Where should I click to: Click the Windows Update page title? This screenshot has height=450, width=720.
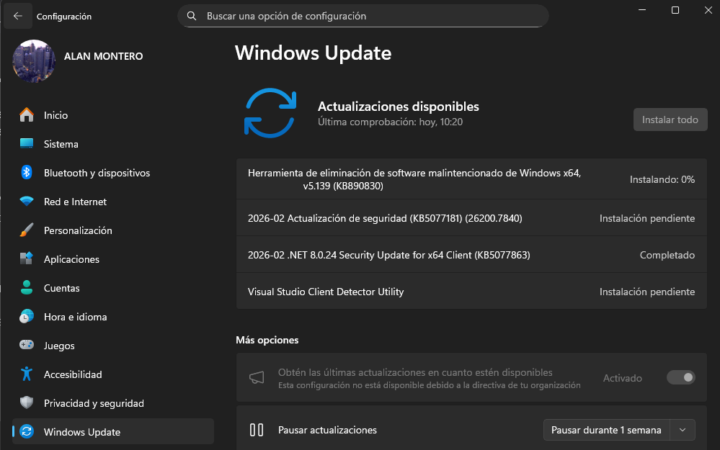[x=313, y=53]
